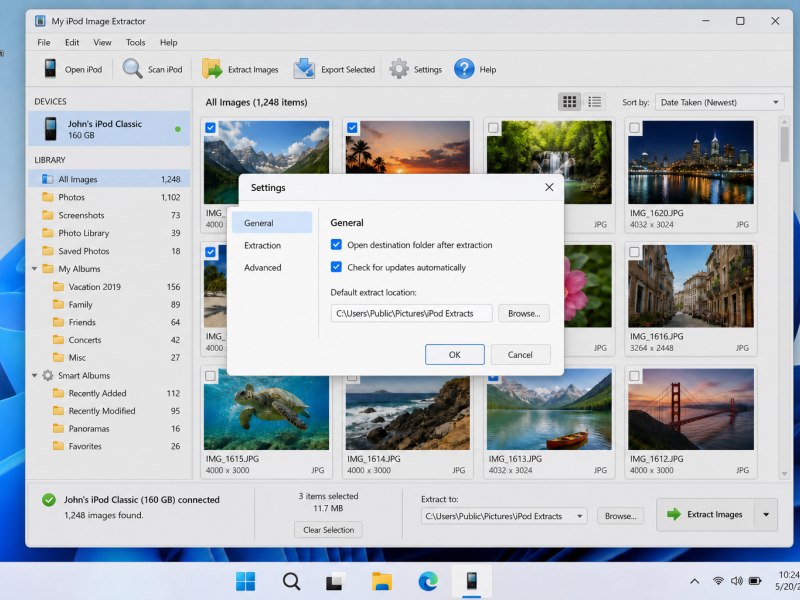Open the File menu
Screen dimensions: 800x600
pos(44,42)
